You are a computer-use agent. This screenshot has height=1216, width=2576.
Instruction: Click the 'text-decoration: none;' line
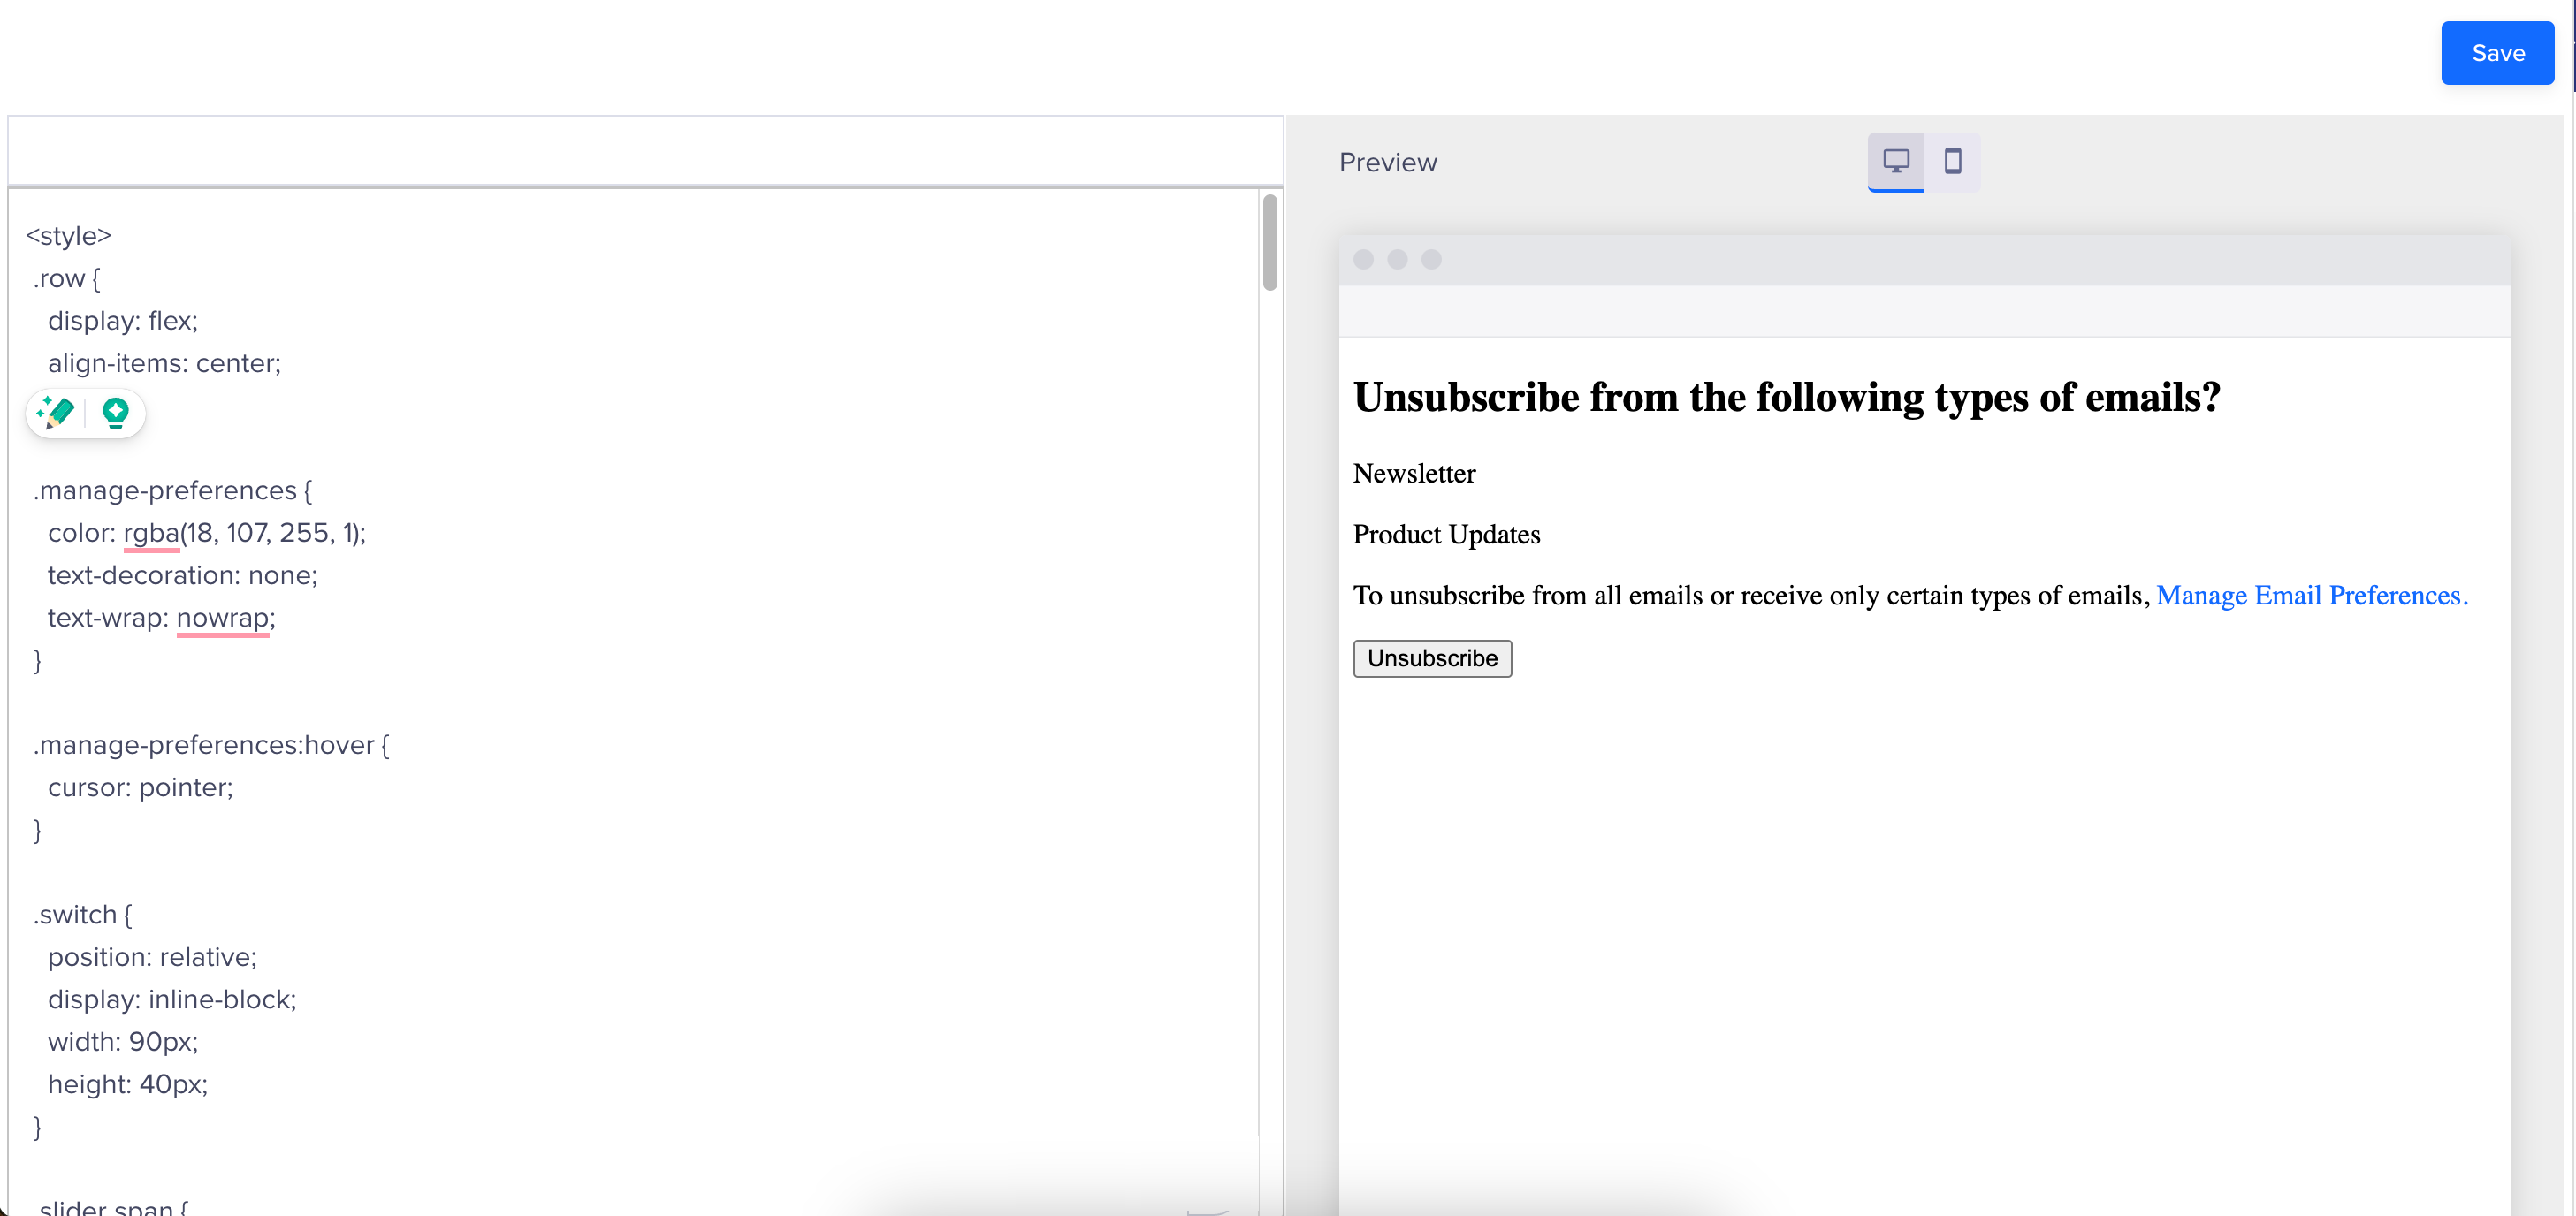pyautogui.click(x=182, y=576)
